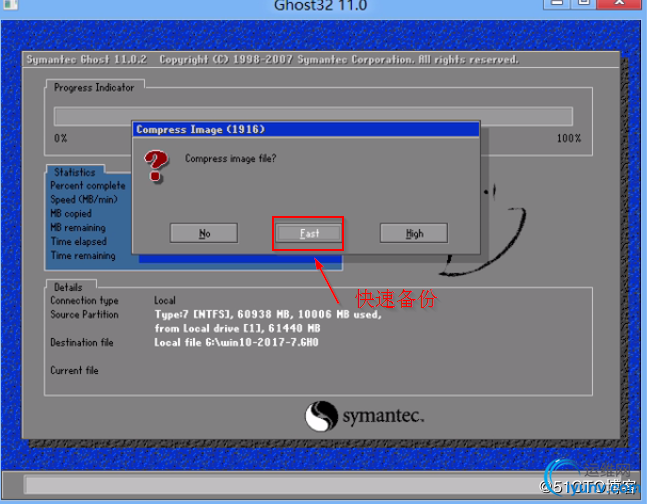Screen dimensions: 647x504
Task: Select Fast compression option
Action: 309,233
